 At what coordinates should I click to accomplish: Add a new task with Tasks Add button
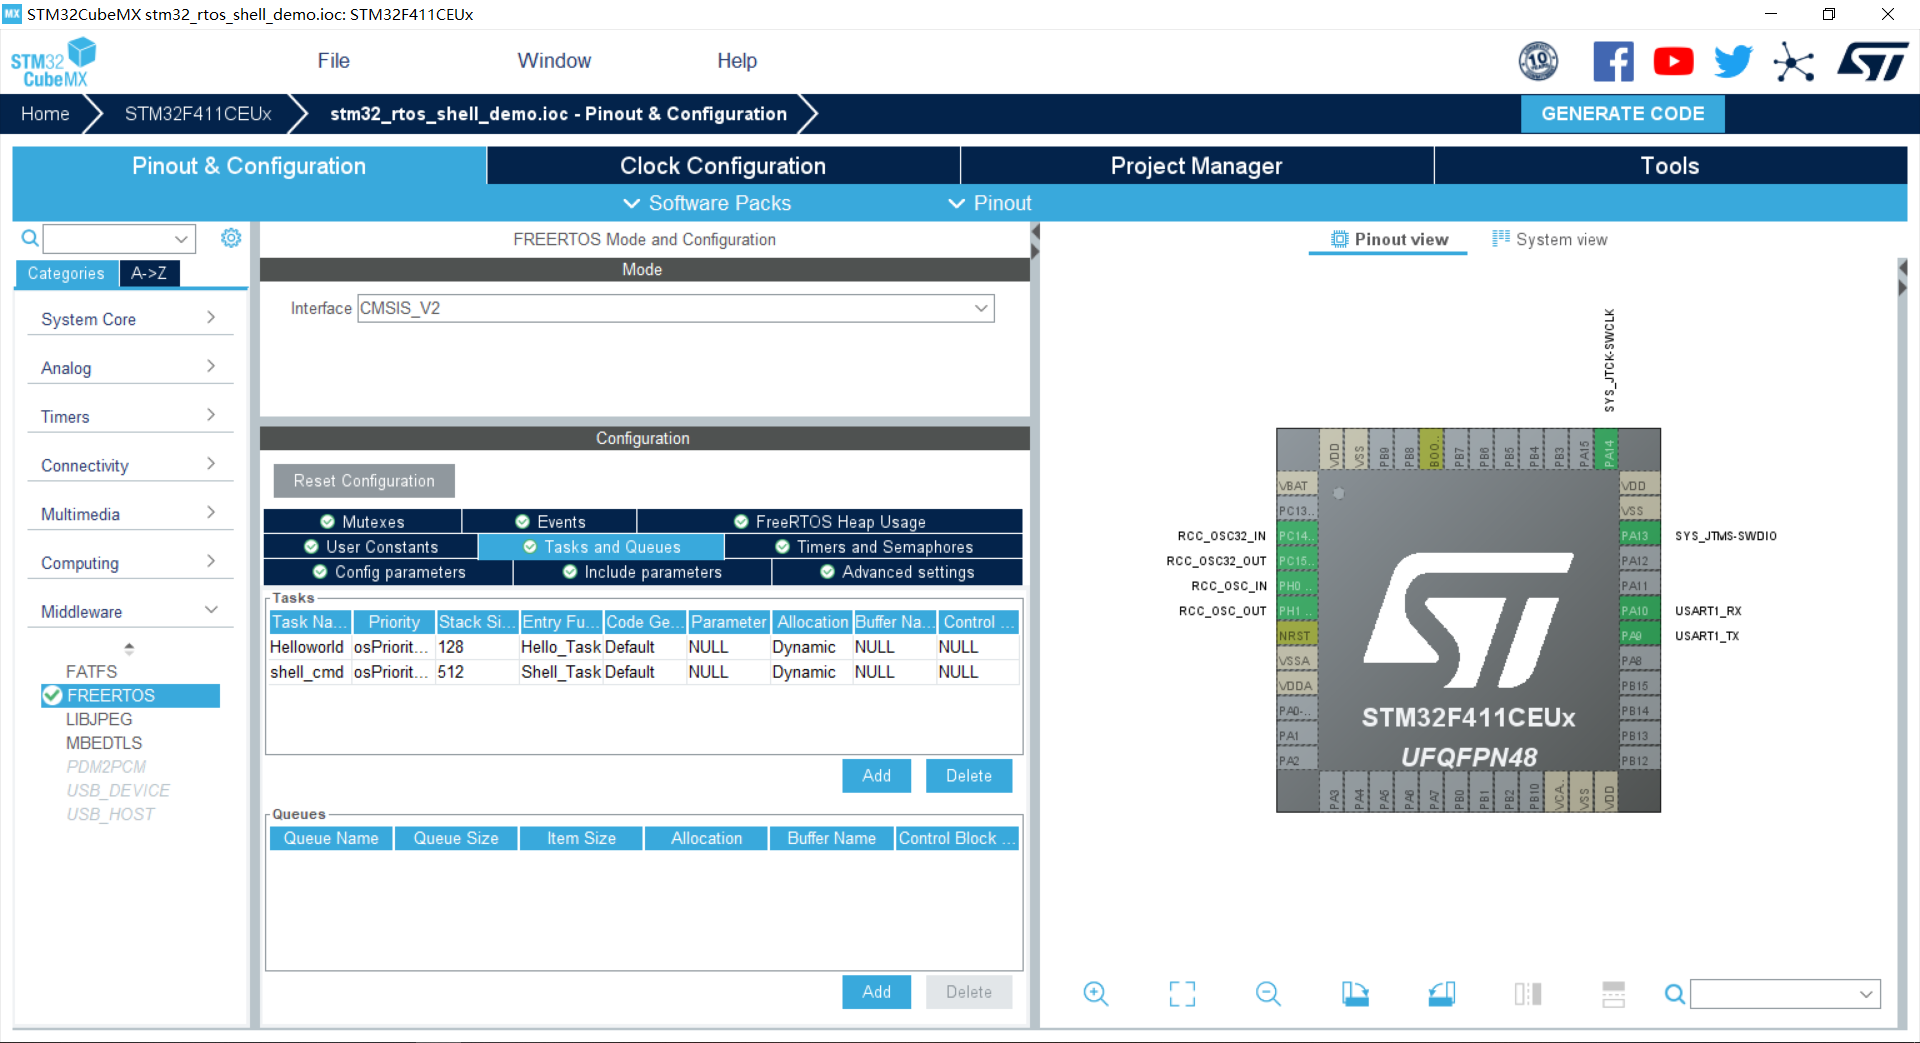[x=876, y=776]
